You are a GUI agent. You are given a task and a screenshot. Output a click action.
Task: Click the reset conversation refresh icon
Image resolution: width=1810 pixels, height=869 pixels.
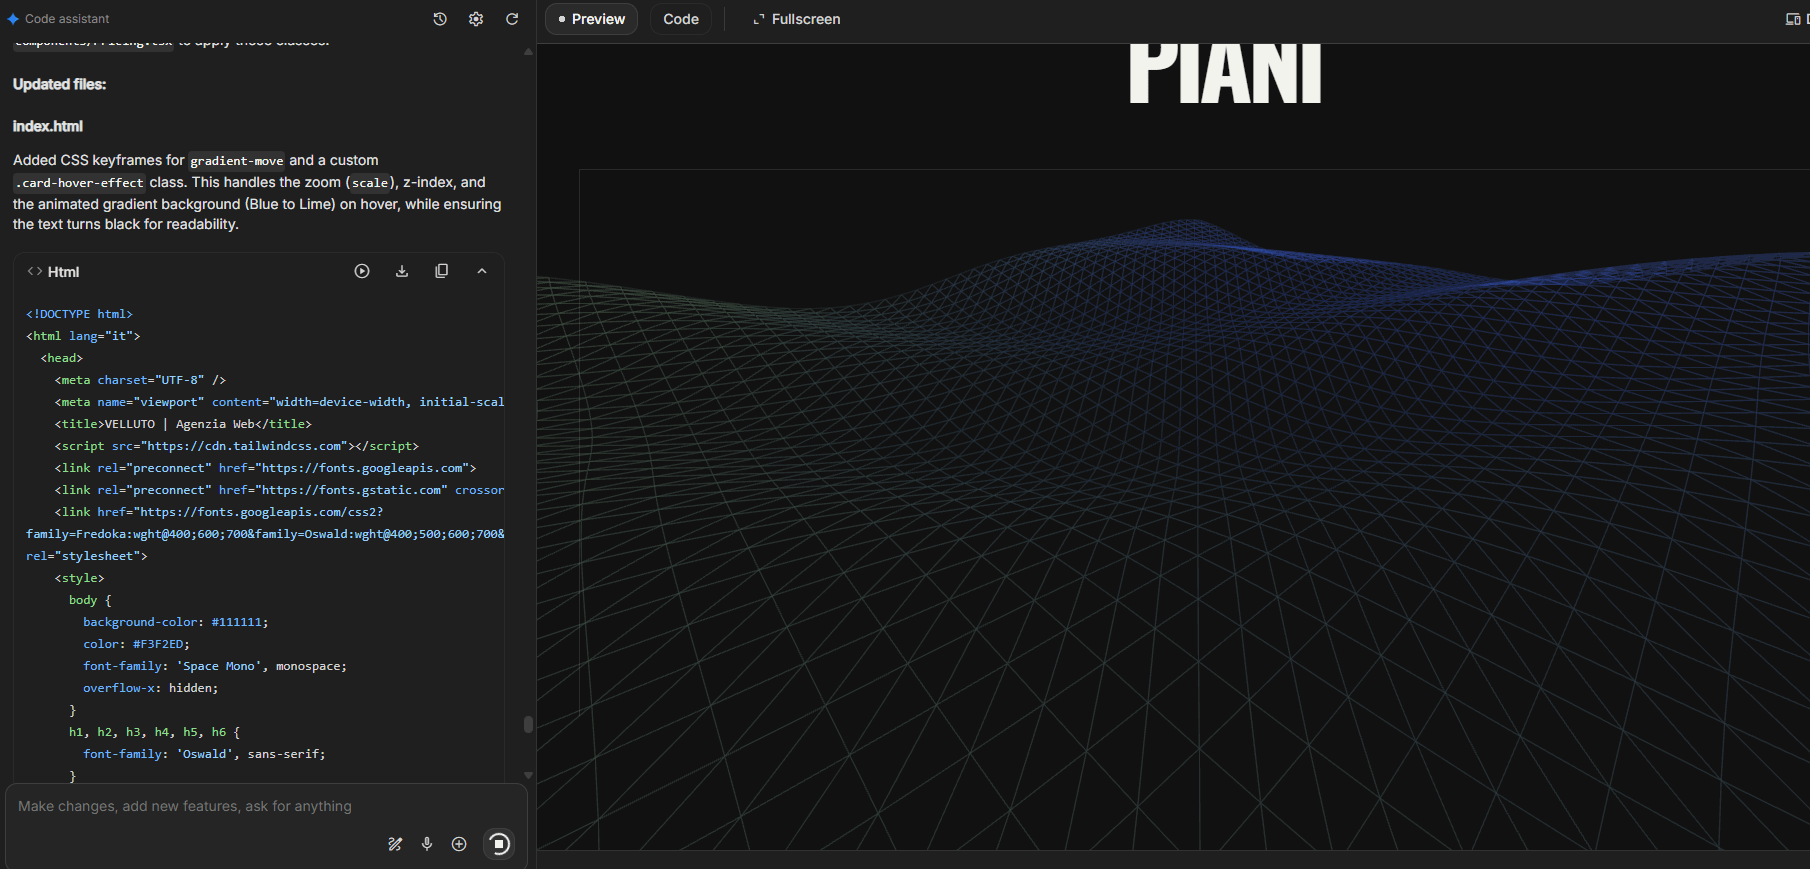click(512, 19)
